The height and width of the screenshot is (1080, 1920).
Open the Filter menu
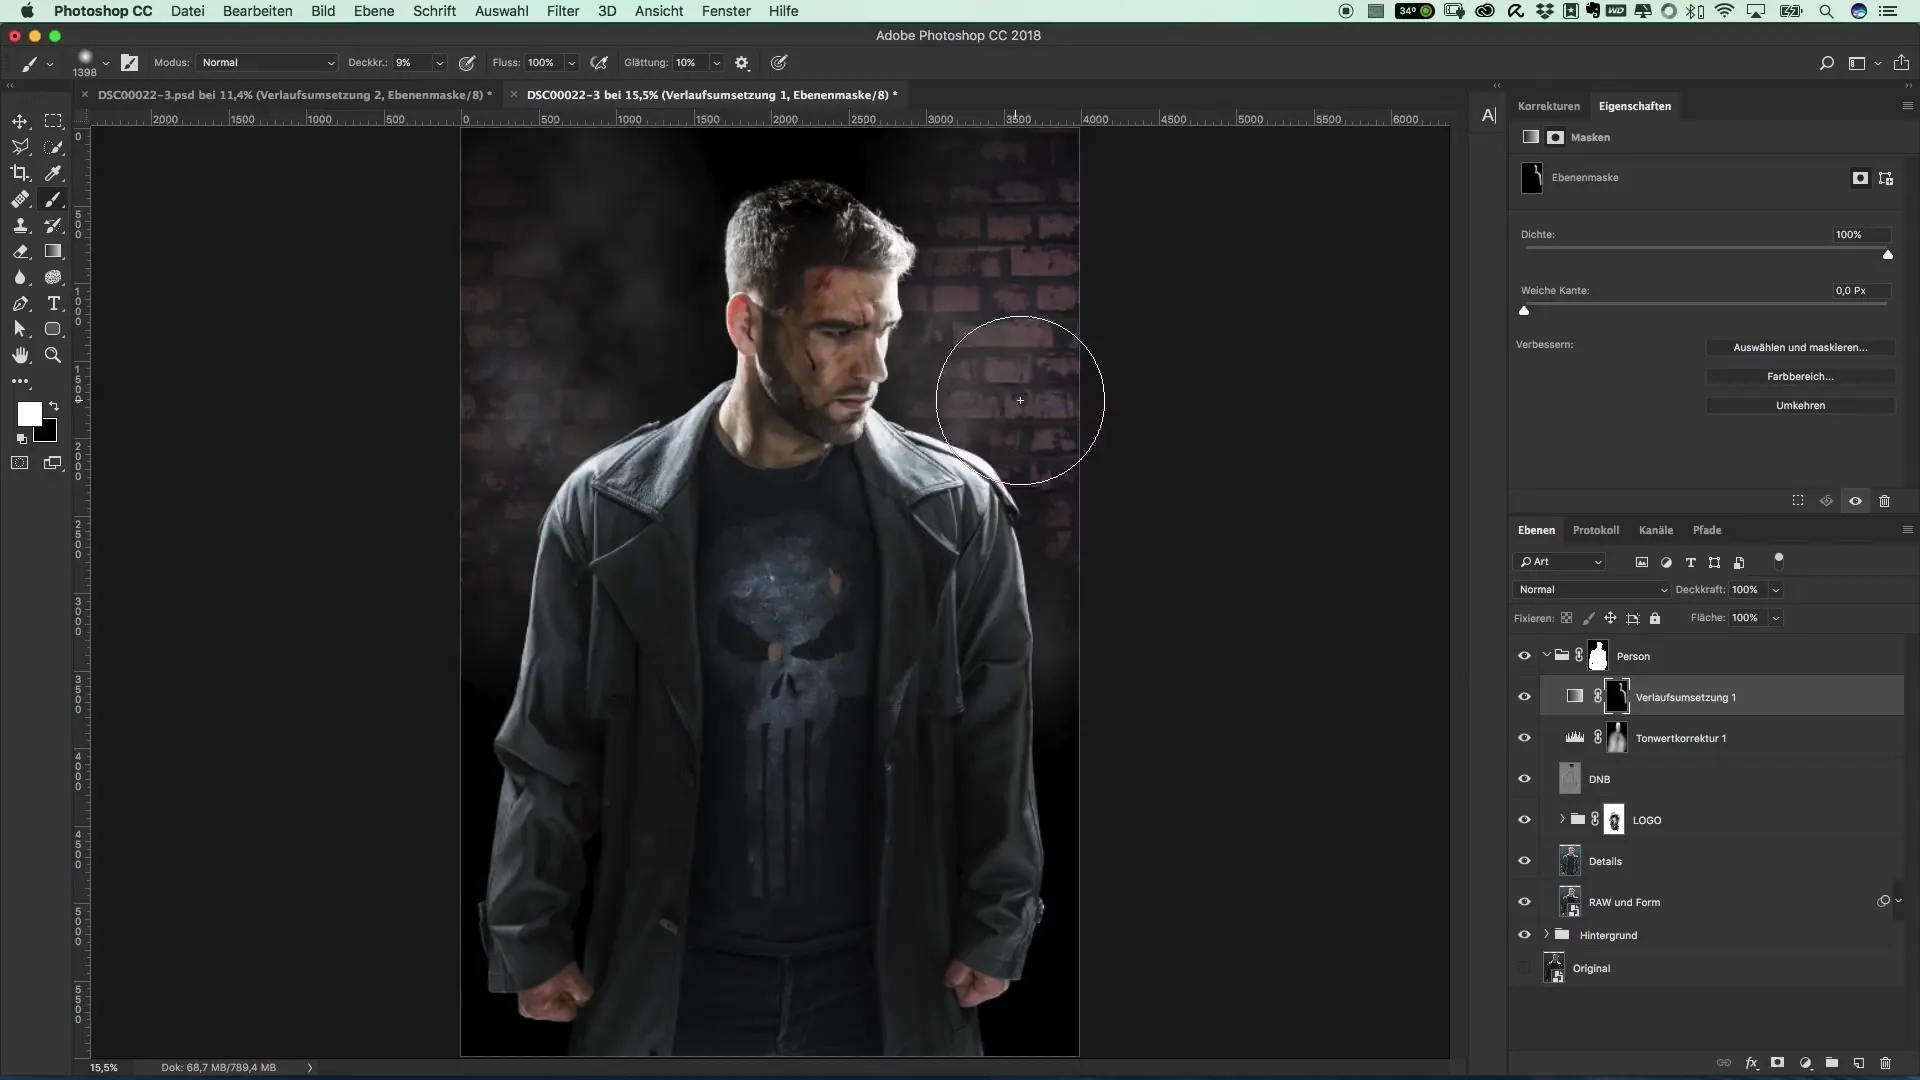pos(563,11)
